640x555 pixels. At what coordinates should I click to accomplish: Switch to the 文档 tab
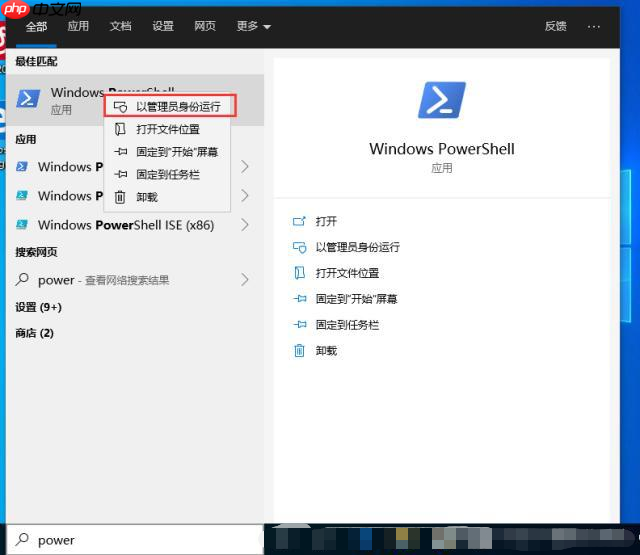120,26
